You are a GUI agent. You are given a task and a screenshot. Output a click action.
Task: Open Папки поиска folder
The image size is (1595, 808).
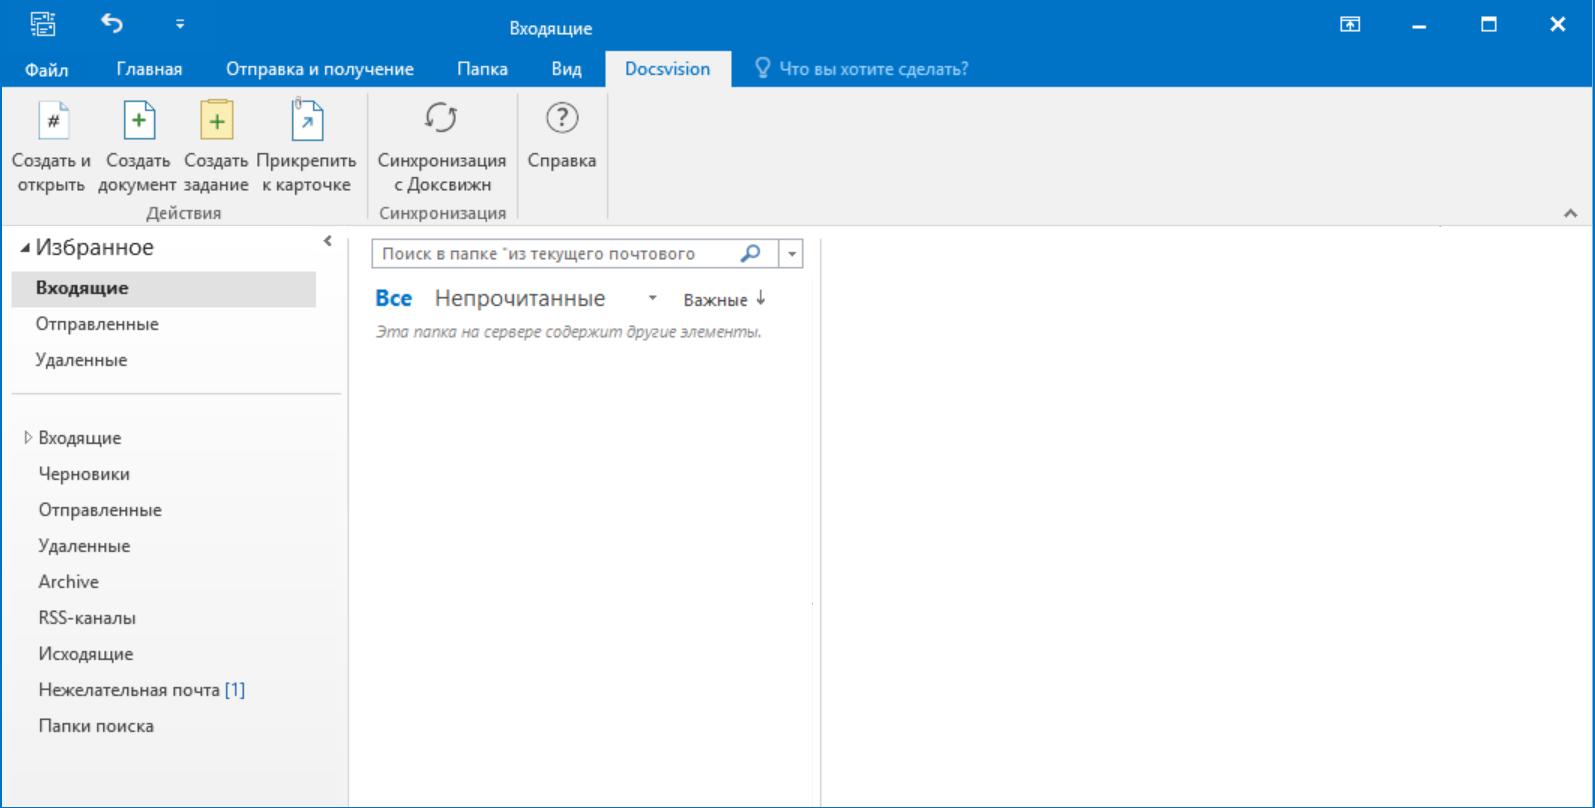click(x=96, y=726)
